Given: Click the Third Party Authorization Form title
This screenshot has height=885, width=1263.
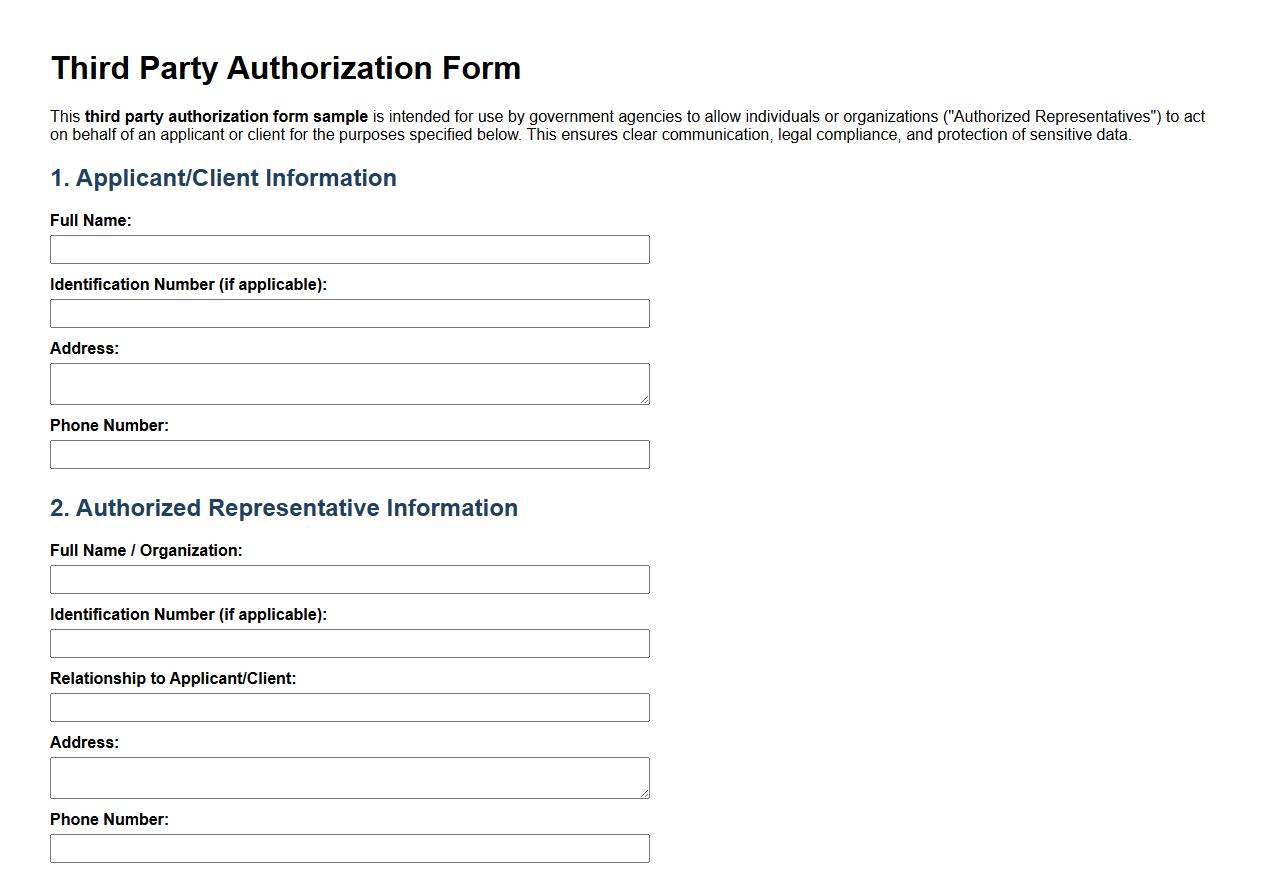Looking at the screenshot, I should pos(285,68).
